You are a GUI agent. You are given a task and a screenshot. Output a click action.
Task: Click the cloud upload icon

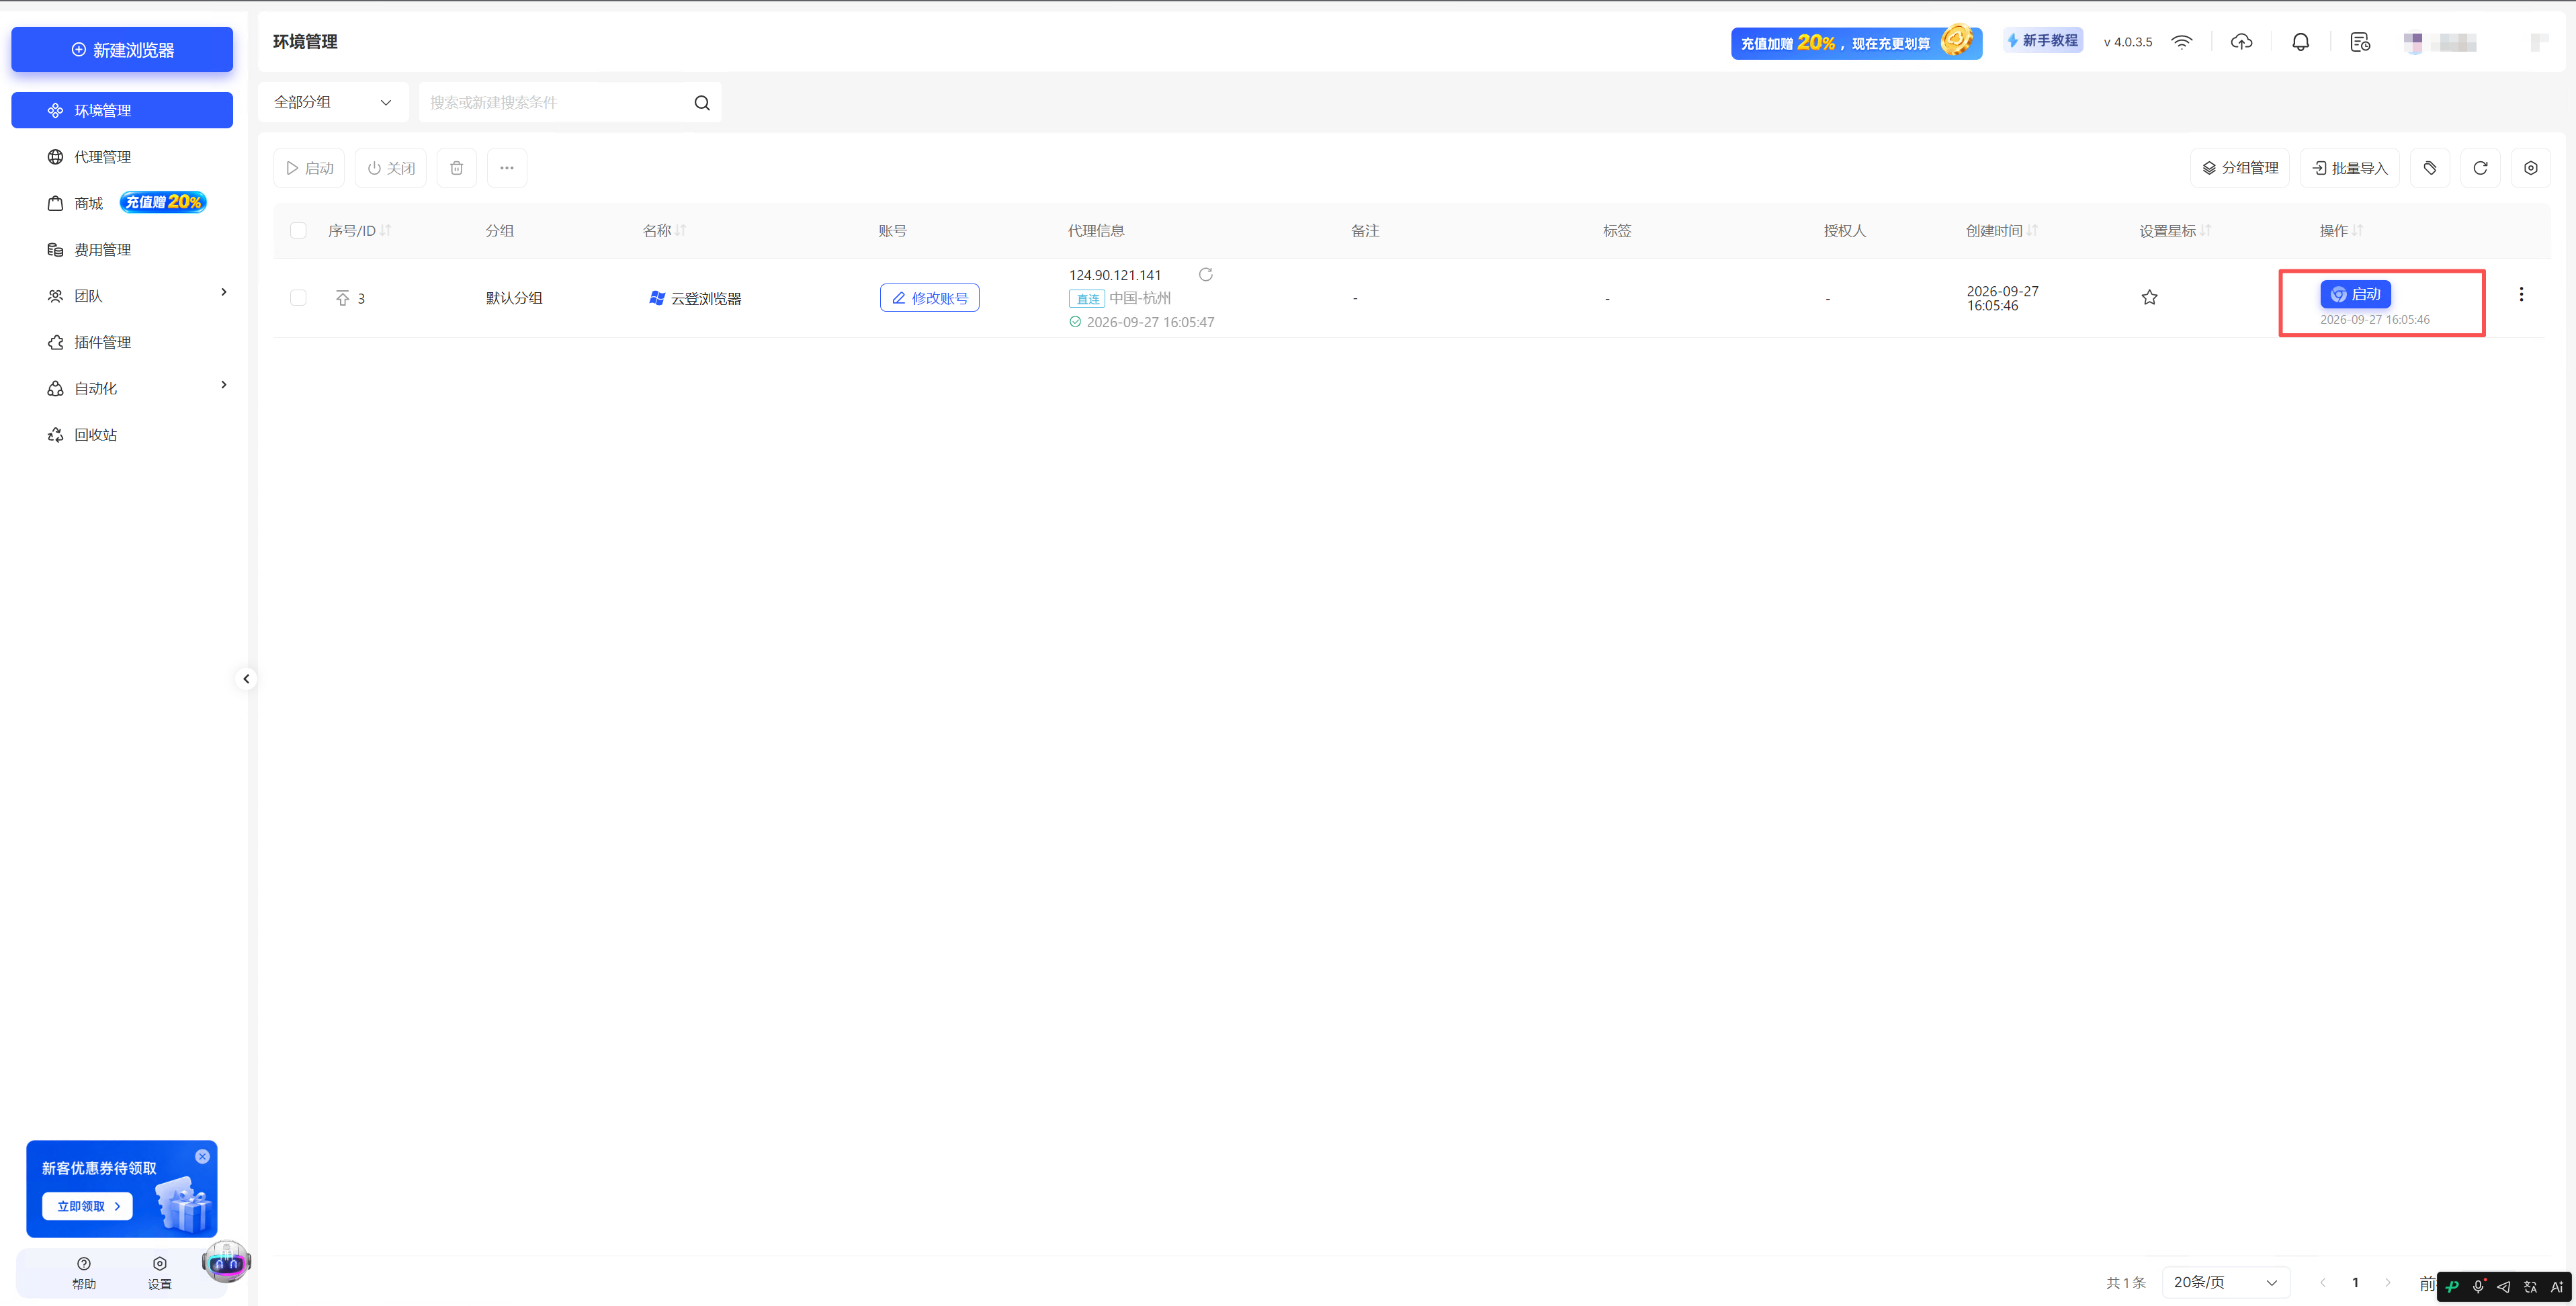click(2242, 42)
